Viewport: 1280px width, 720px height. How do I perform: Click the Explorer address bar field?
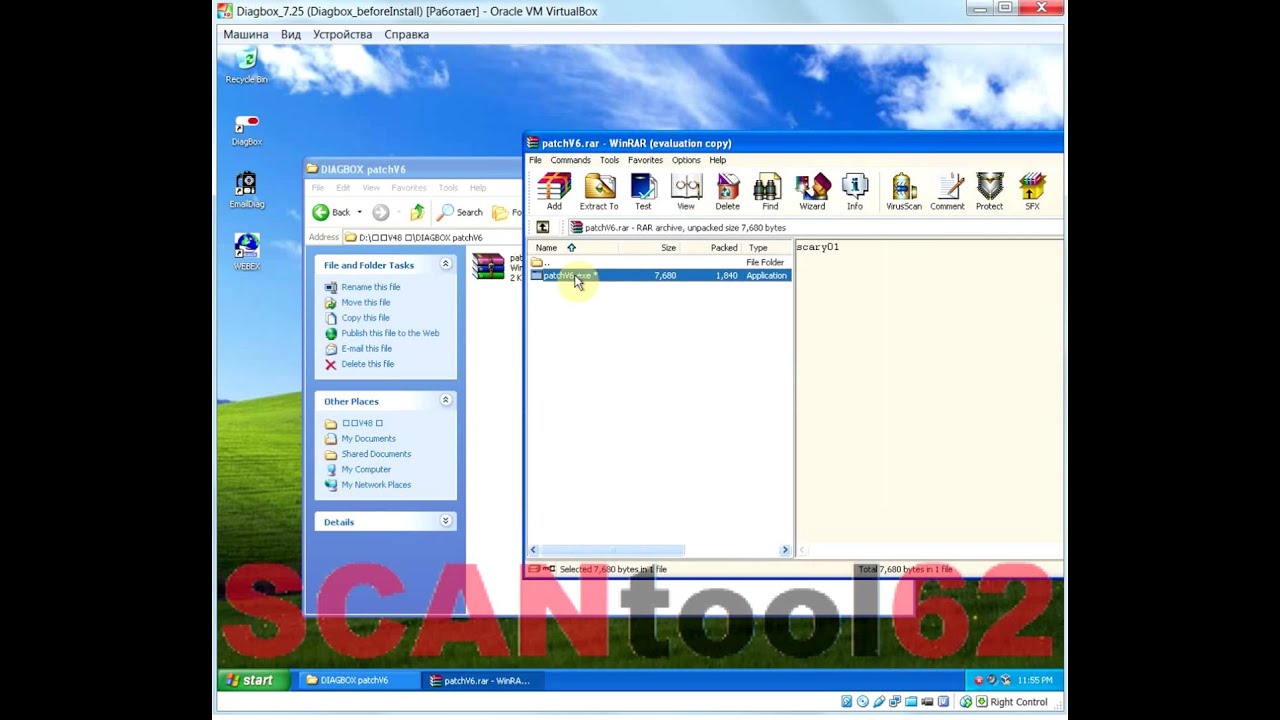tap(432, 238)
